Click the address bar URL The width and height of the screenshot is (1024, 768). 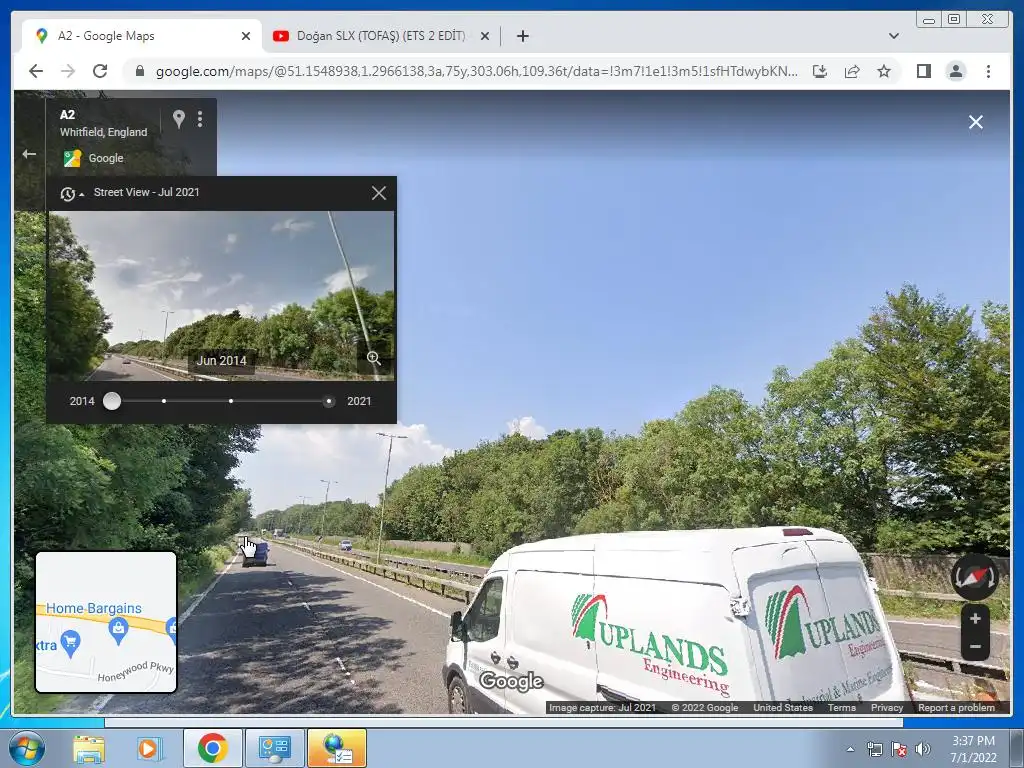pyautogui.click(x=477, y=71)
